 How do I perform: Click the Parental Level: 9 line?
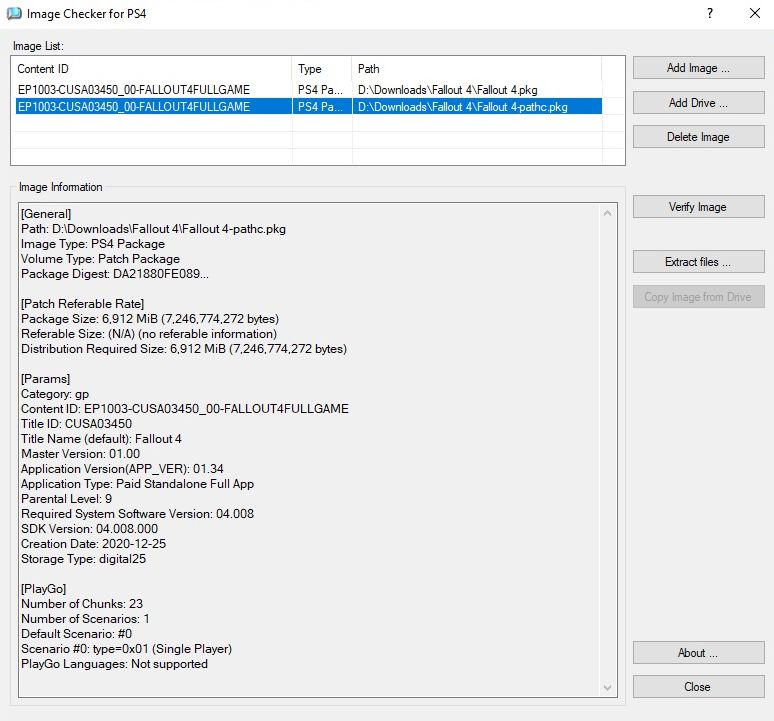67,499
